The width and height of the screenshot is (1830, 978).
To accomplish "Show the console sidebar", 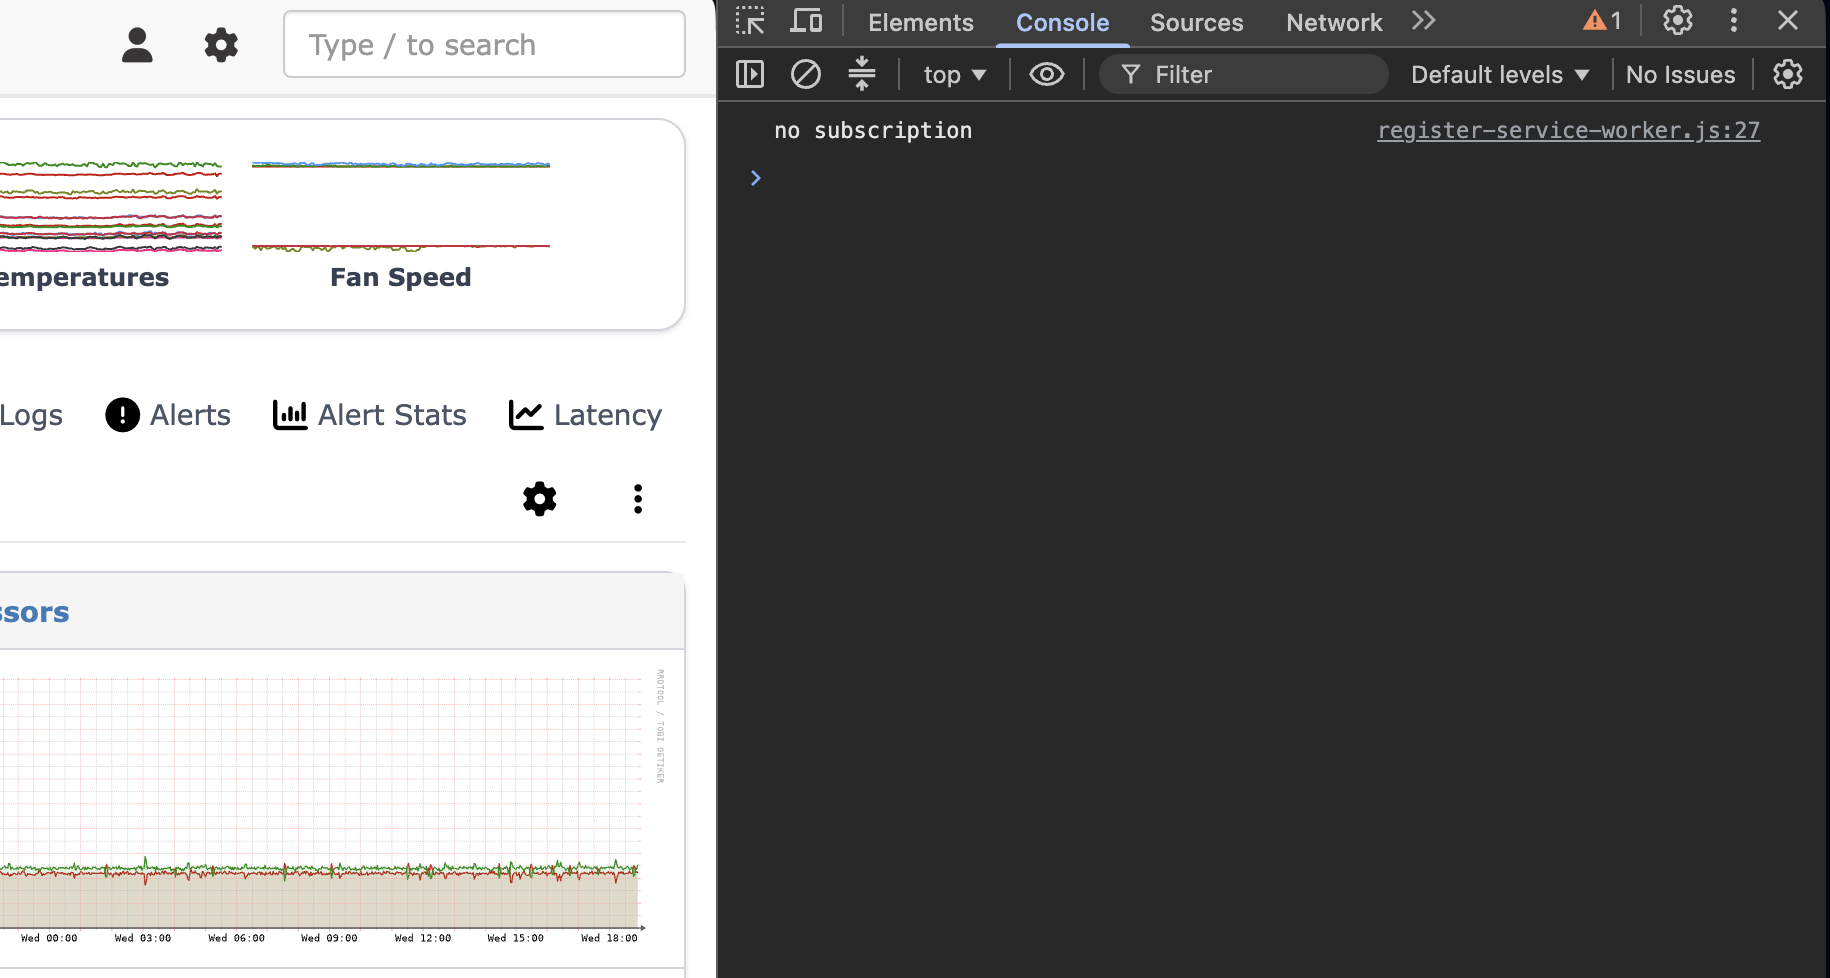I will (x=750, y=74).
